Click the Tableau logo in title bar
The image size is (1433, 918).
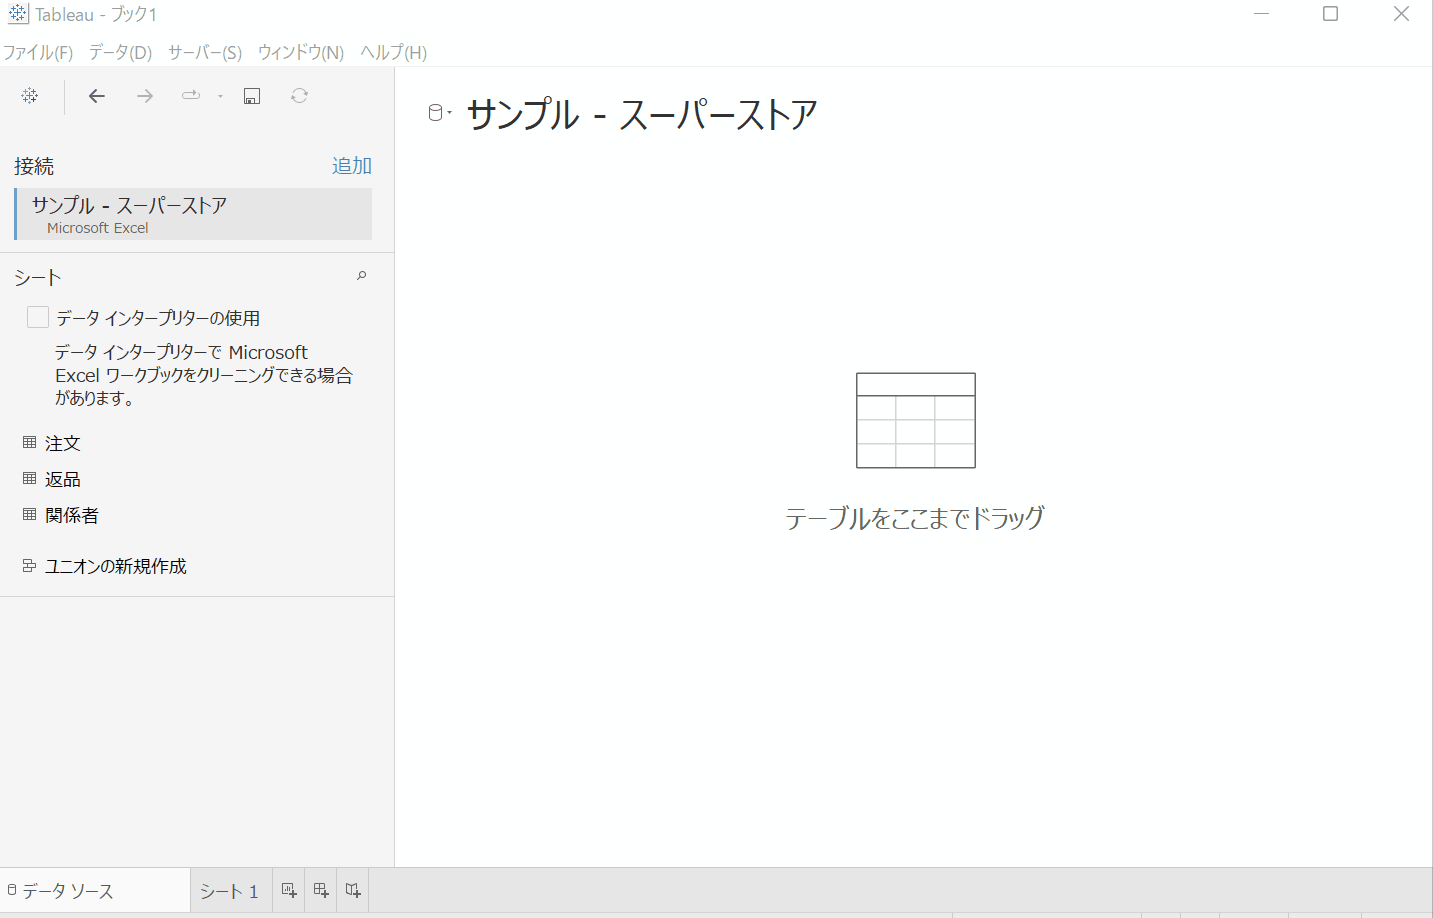(x=18, y=14)
